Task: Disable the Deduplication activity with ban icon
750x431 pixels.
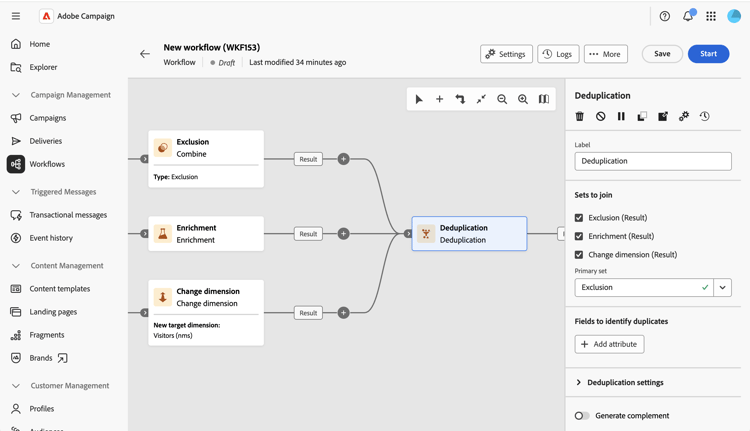Action: (x=601, y=116)
